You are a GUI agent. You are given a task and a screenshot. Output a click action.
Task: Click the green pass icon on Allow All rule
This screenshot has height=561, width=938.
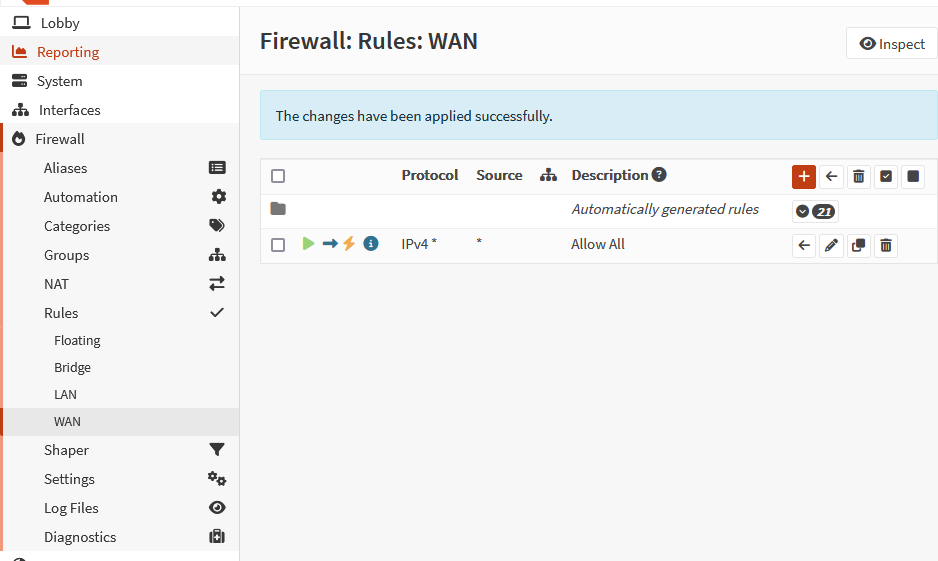click(x=308, y=244)
